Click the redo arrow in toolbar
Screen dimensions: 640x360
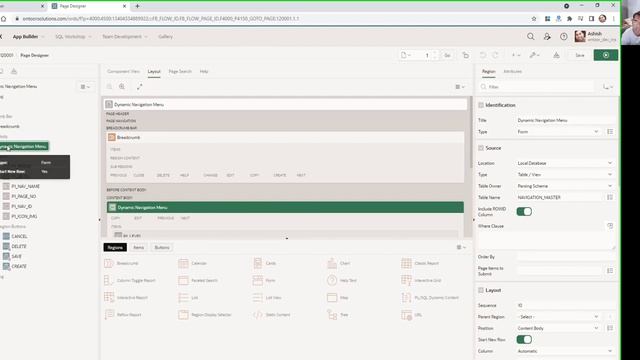(x=495, y=55)
